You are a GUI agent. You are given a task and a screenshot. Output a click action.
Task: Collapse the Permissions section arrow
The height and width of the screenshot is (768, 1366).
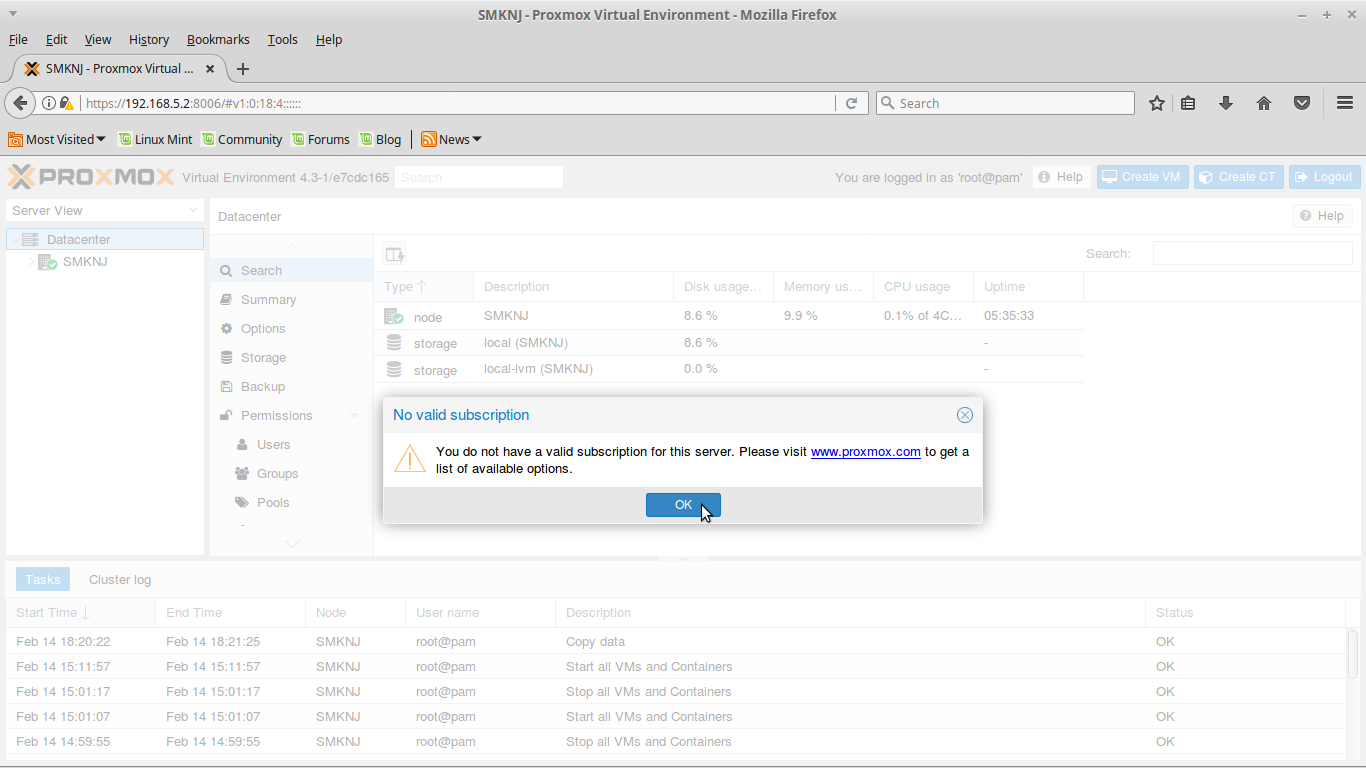coord(354,416)
